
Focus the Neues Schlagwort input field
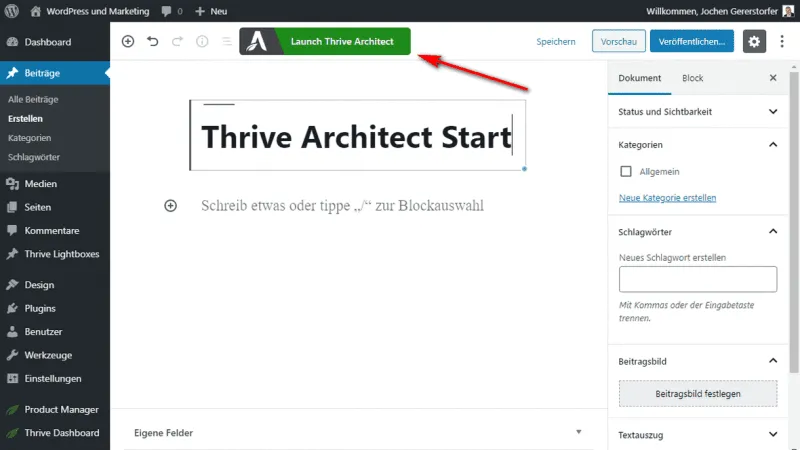(x=698, y=279)
